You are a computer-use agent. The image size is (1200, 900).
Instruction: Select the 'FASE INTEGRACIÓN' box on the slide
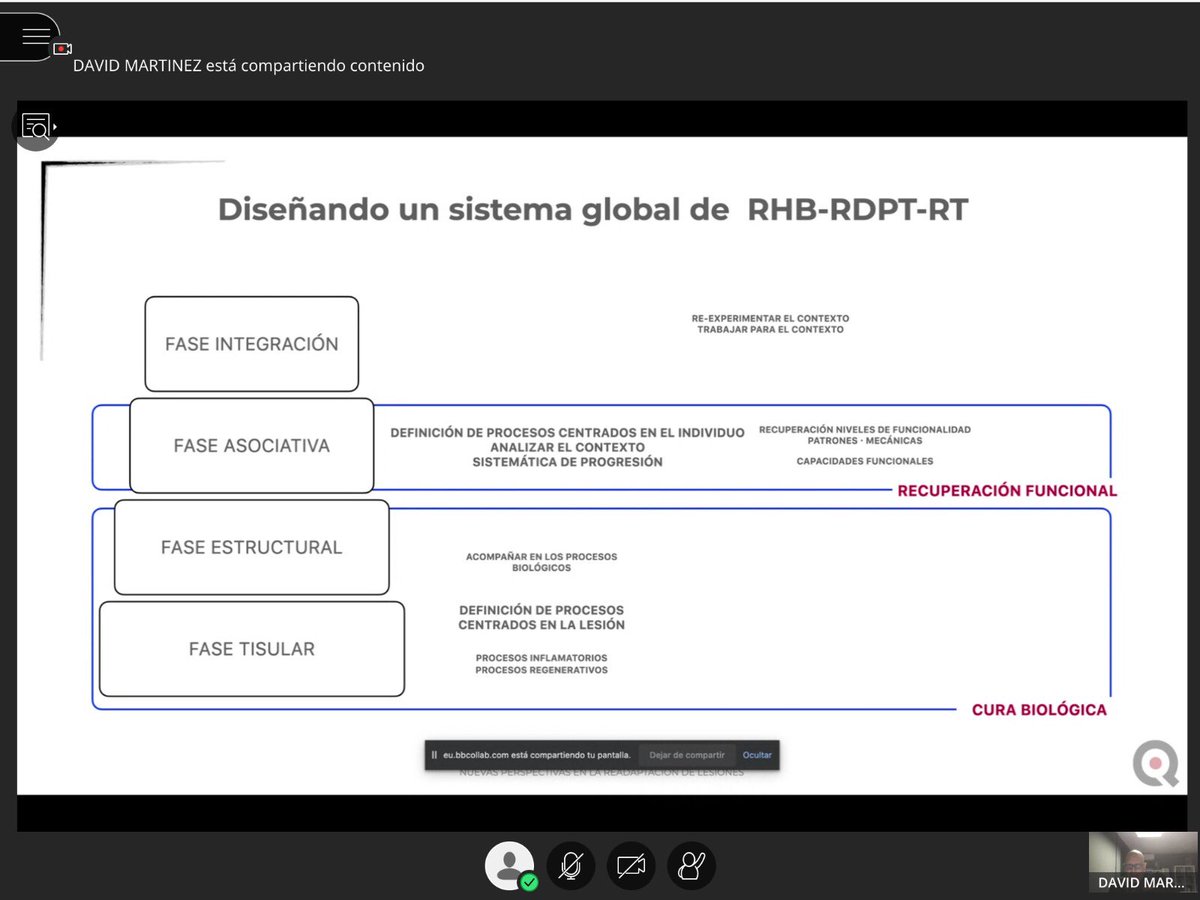coord(252,342)
